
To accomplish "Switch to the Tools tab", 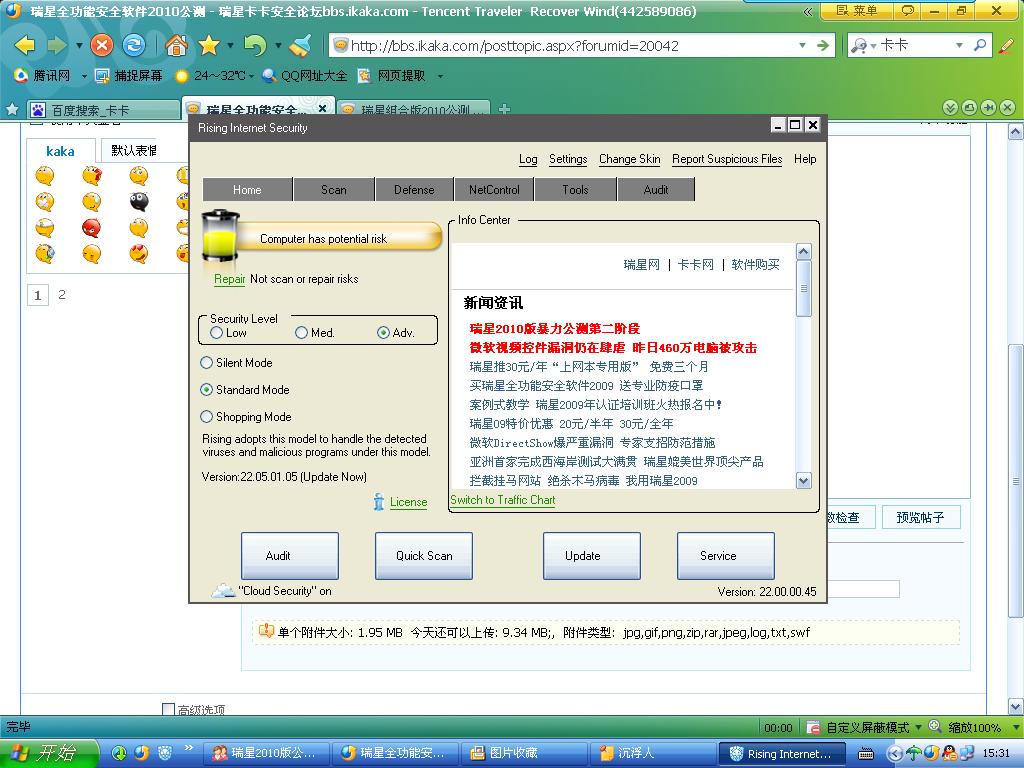I will click(575, 189).
